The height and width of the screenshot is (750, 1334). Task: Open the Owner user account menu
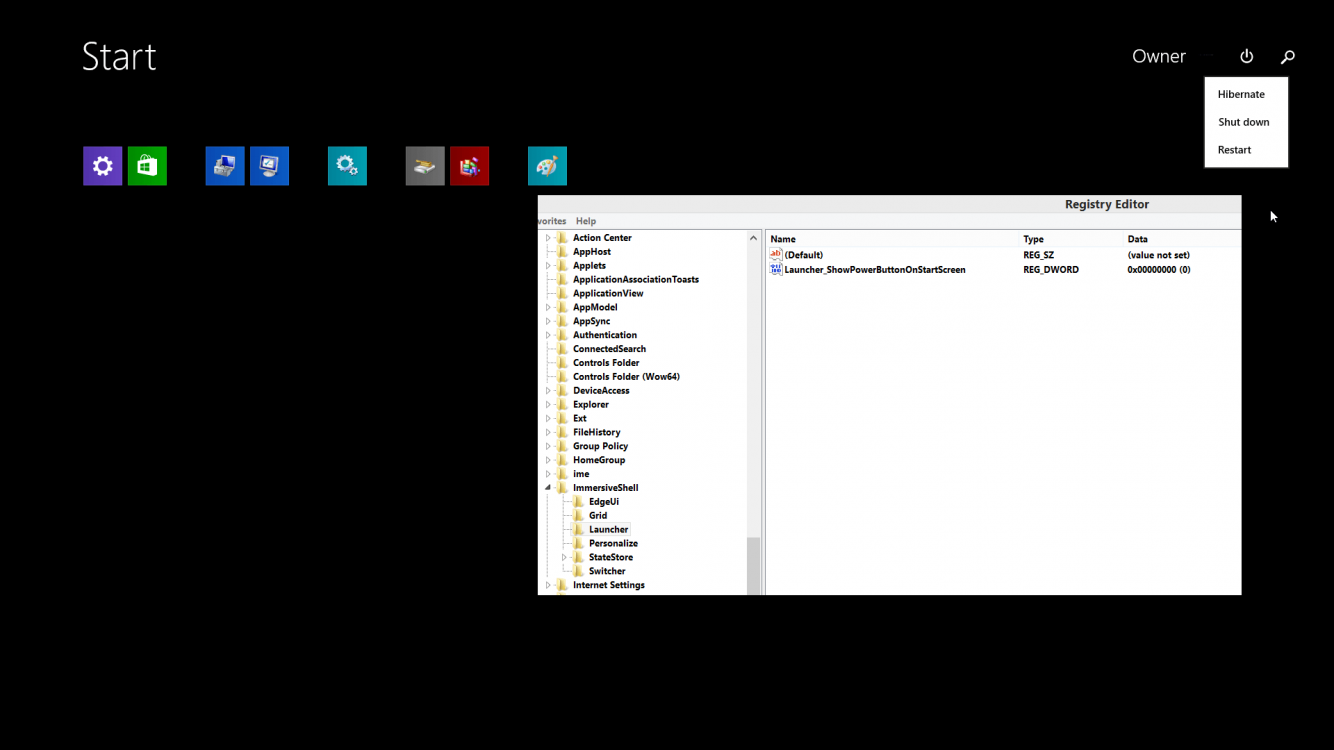(x=1159, y=56)
